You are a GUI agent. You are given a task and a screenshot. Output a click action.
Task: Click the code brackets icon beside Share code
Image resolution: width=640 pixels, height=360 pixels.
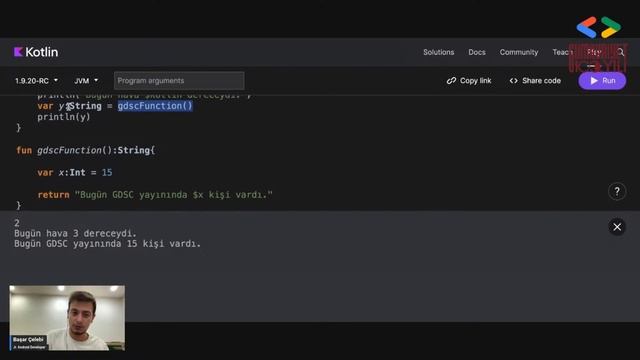click(513, 81)
